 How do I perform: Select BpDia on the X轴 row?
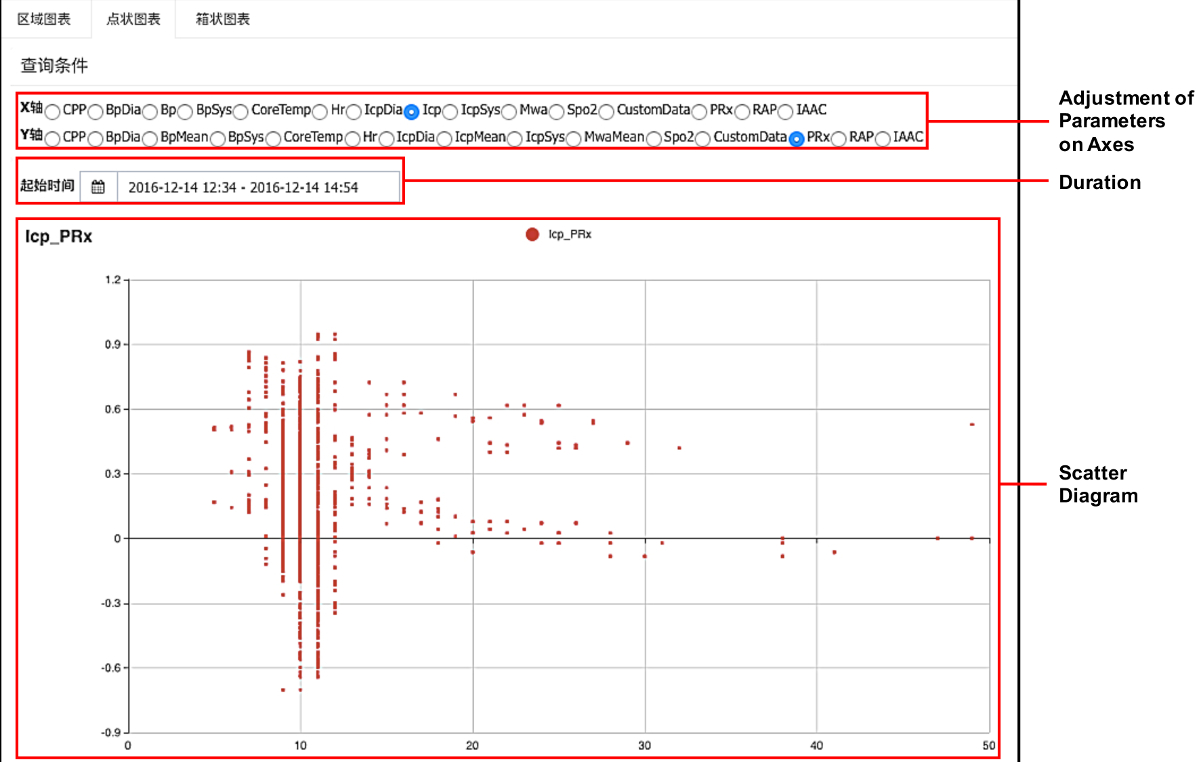95,111
